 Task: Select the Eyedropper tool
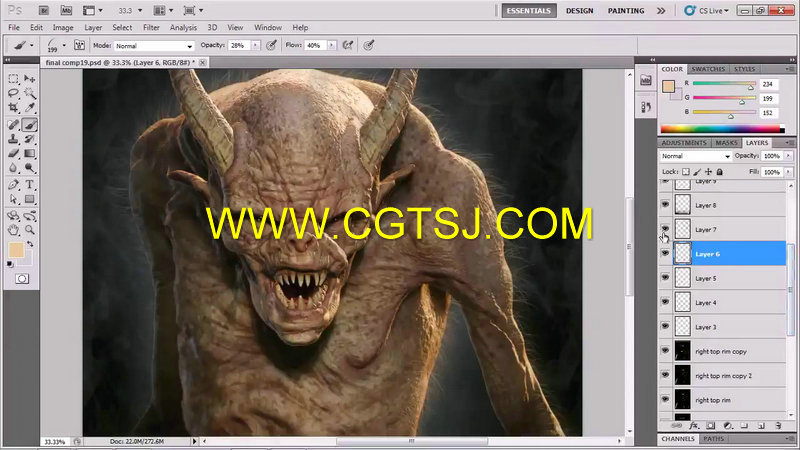tap(30, 107)
